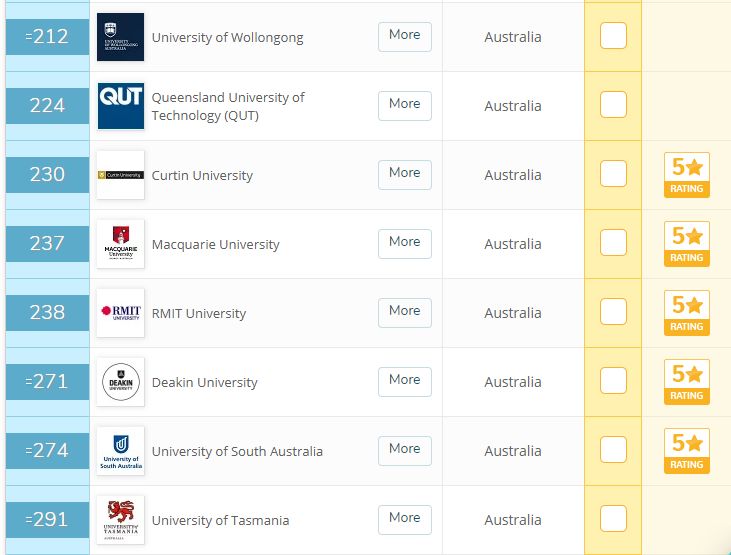The image size is (731, 555).
Task: Expand More details for Queensland University of Technology
Action: click(x=405, y=106)
